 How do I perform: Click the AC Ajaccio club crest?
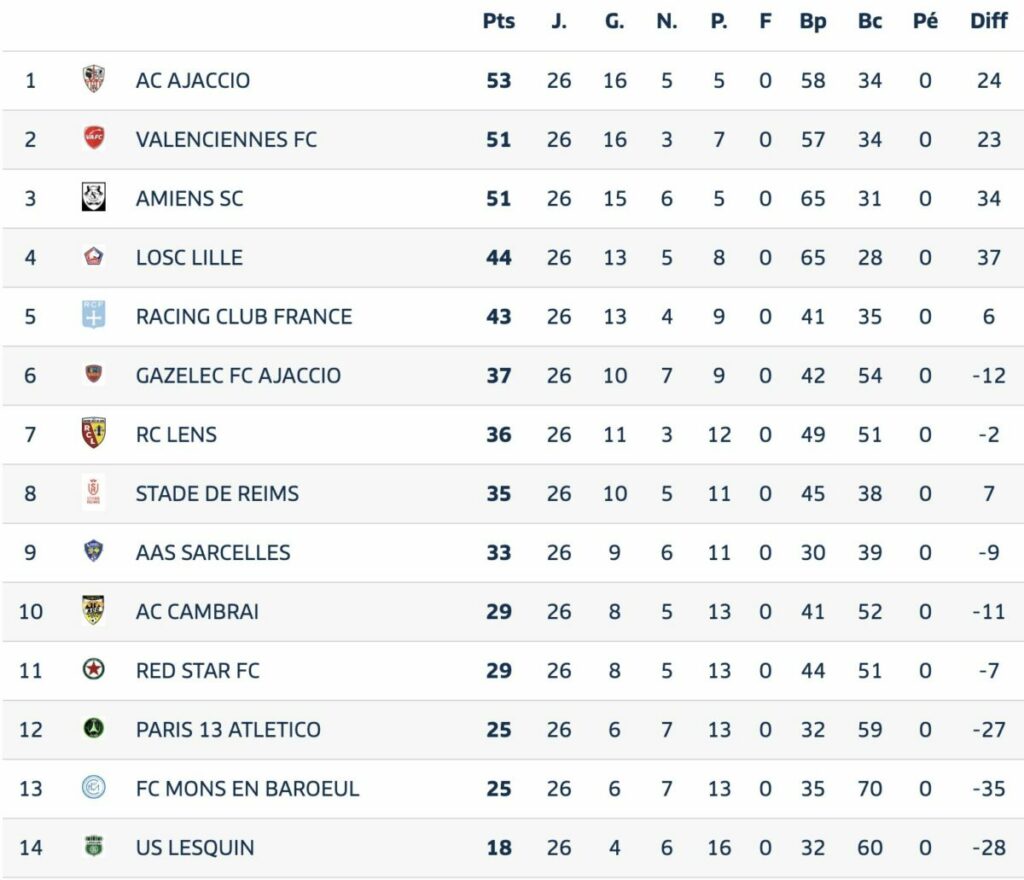93,79
